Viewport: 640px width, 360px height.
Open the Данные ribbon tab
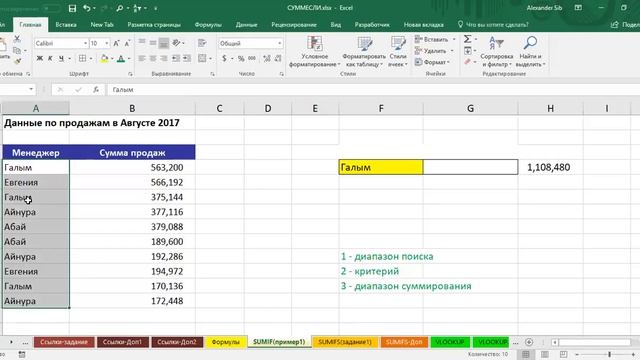pyautogui.click(x=246, y=24)
